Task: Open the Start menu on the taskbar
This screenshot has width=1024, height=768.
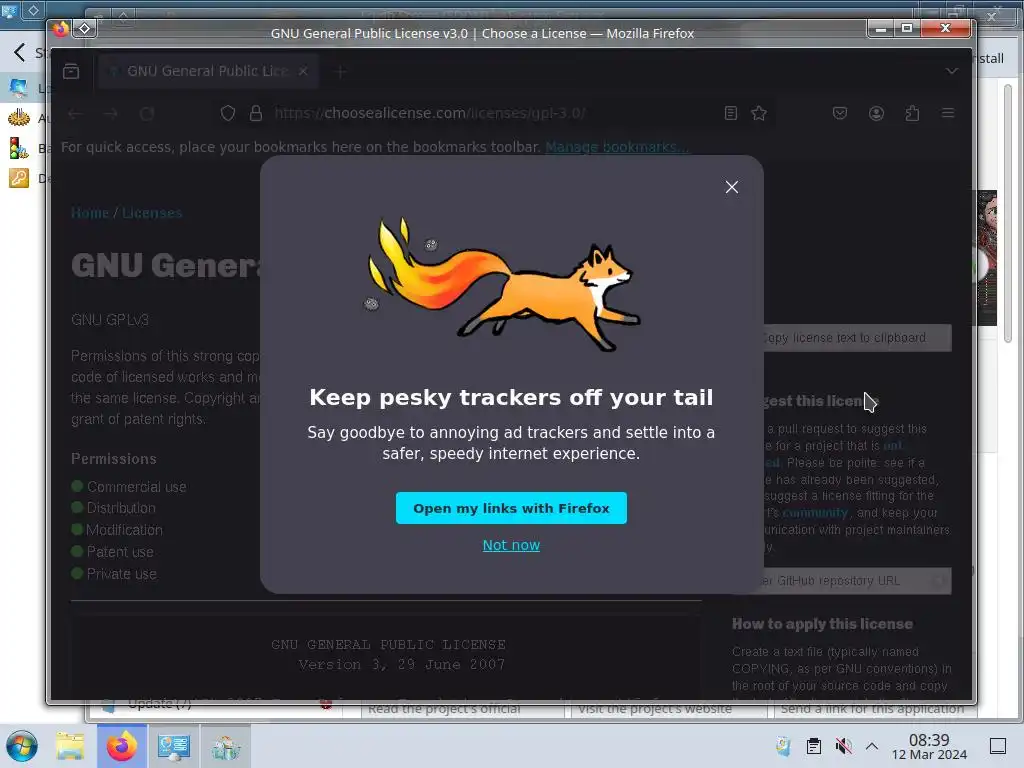Action: [x=22, y=746]
